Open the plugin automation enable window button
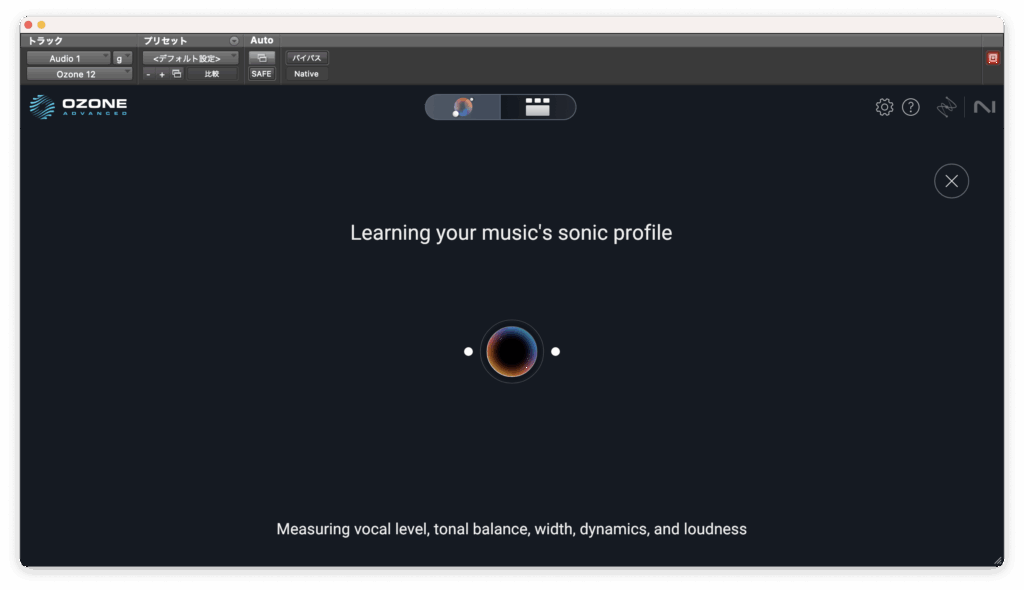 pos(261,58)
